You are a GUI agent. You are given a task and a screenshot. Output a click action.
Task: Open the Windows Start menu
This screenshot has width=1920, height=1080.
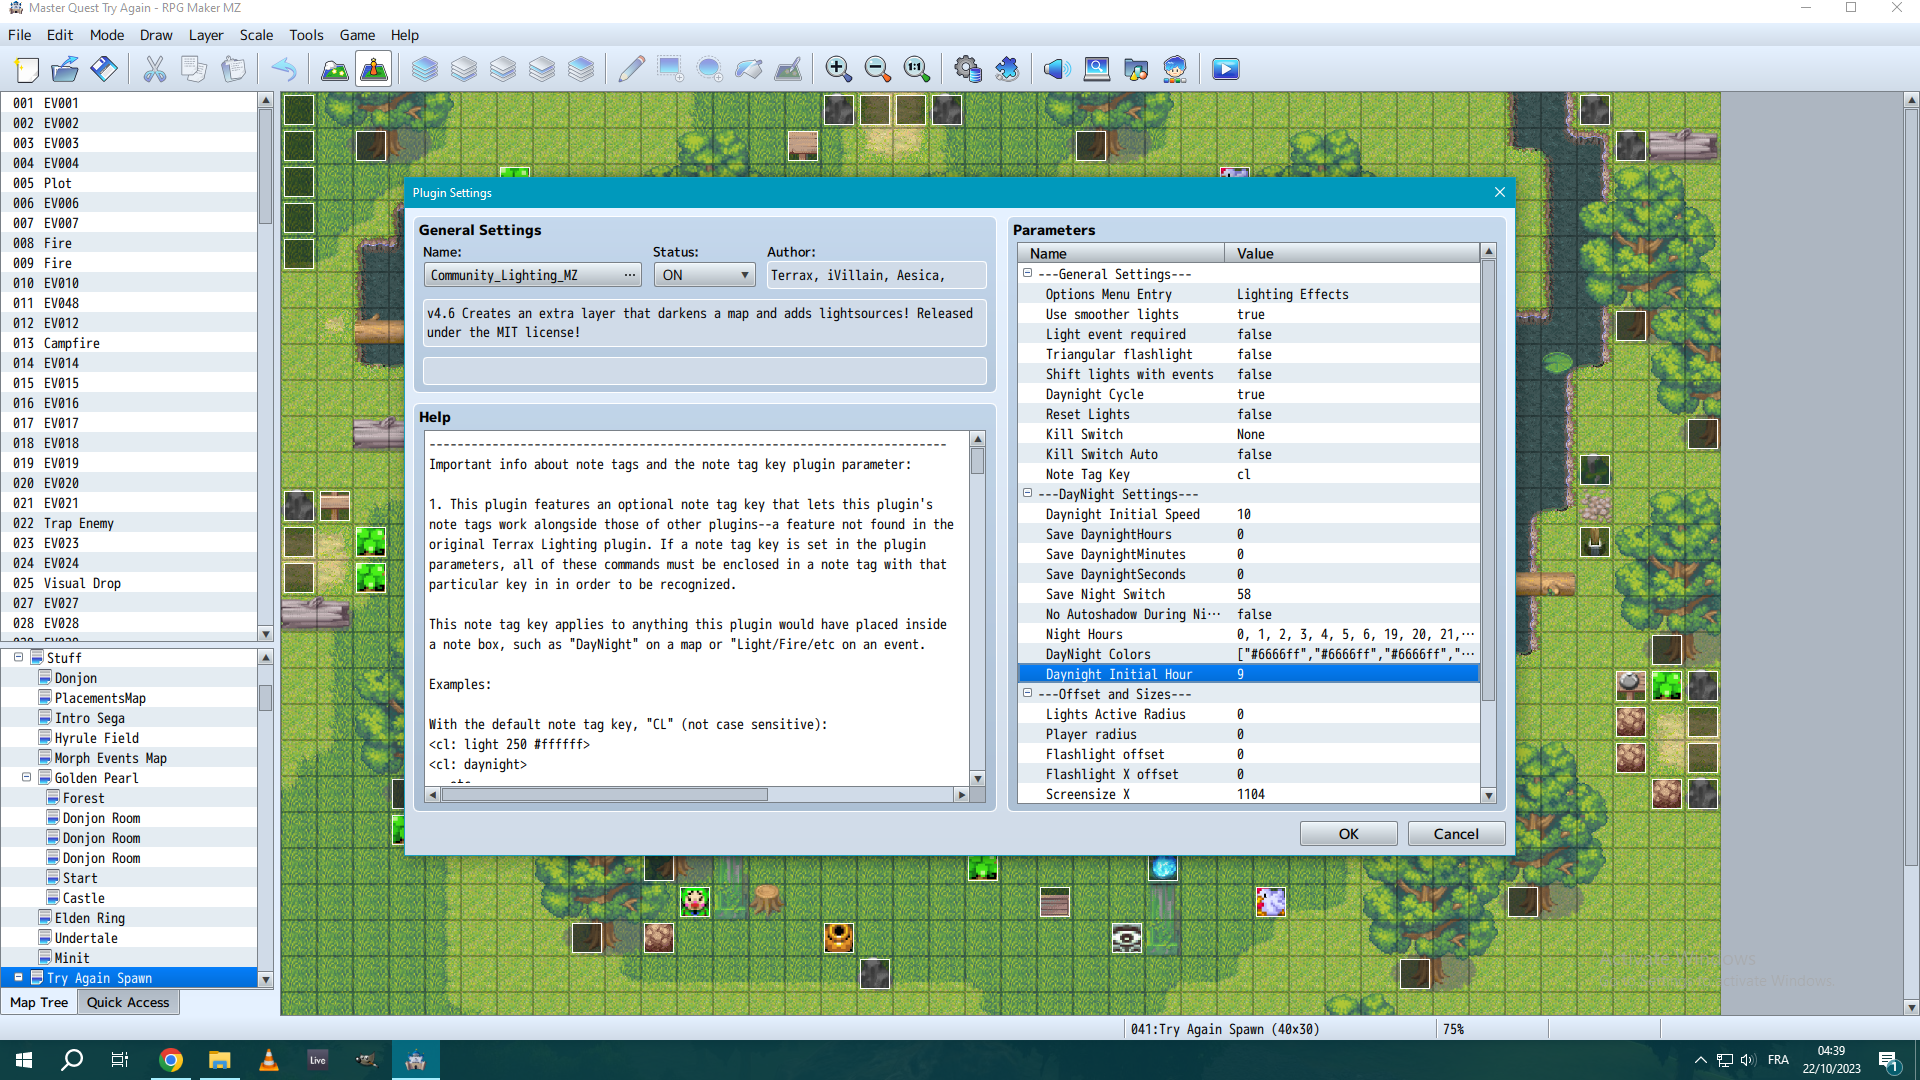coord(24,1060)
